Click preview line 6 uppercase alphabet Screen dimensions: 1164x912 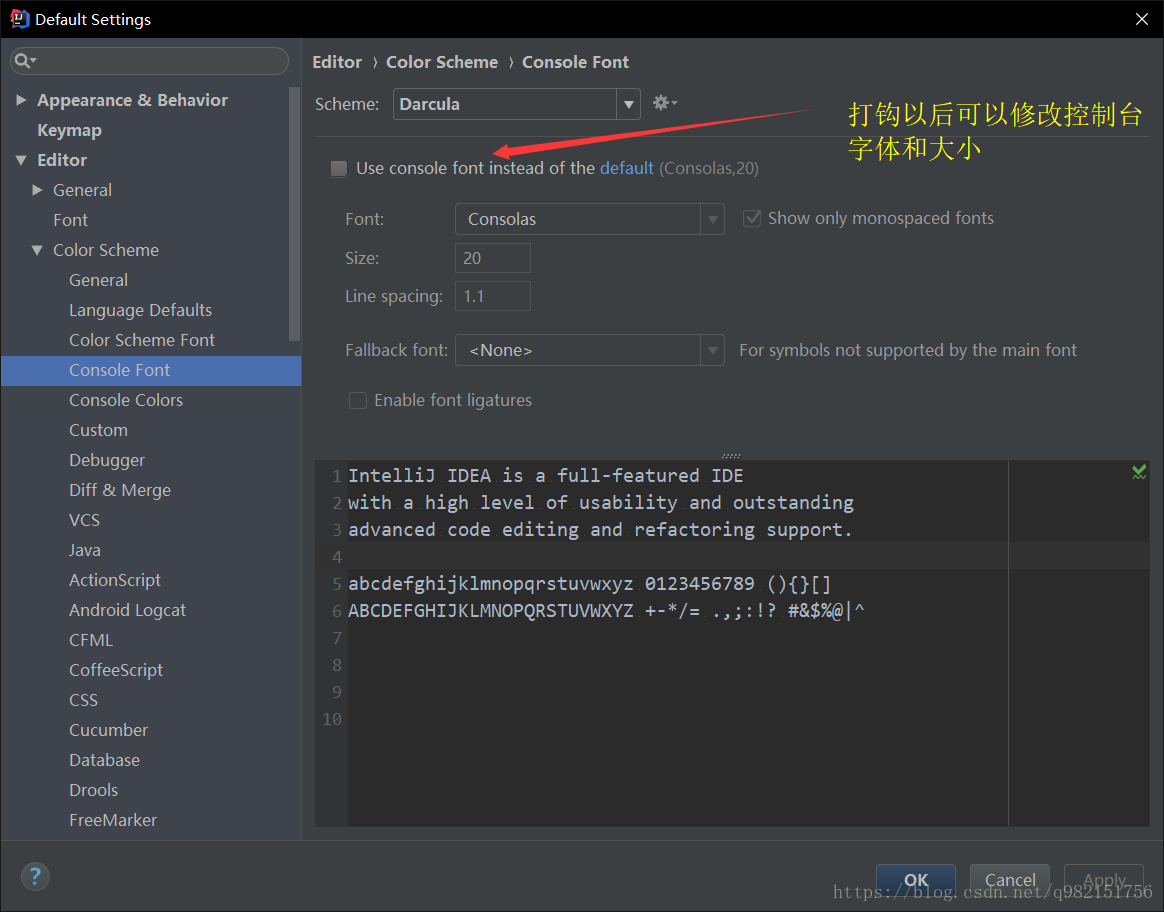tap(606, 611)
